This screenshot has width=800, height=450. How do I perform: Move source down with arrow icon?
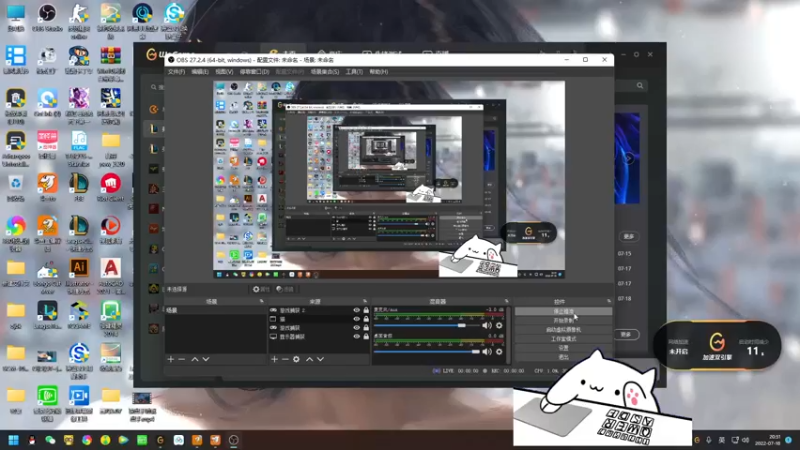pyautogui.click(x=320, y=359)
